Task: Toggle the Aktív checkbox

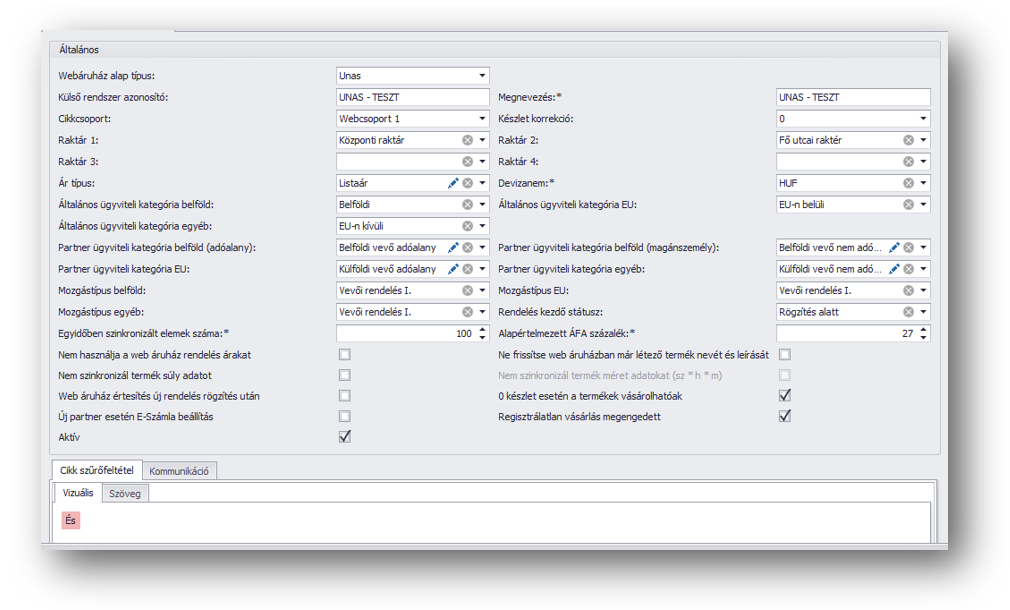Action: click(x=344, y=437)
